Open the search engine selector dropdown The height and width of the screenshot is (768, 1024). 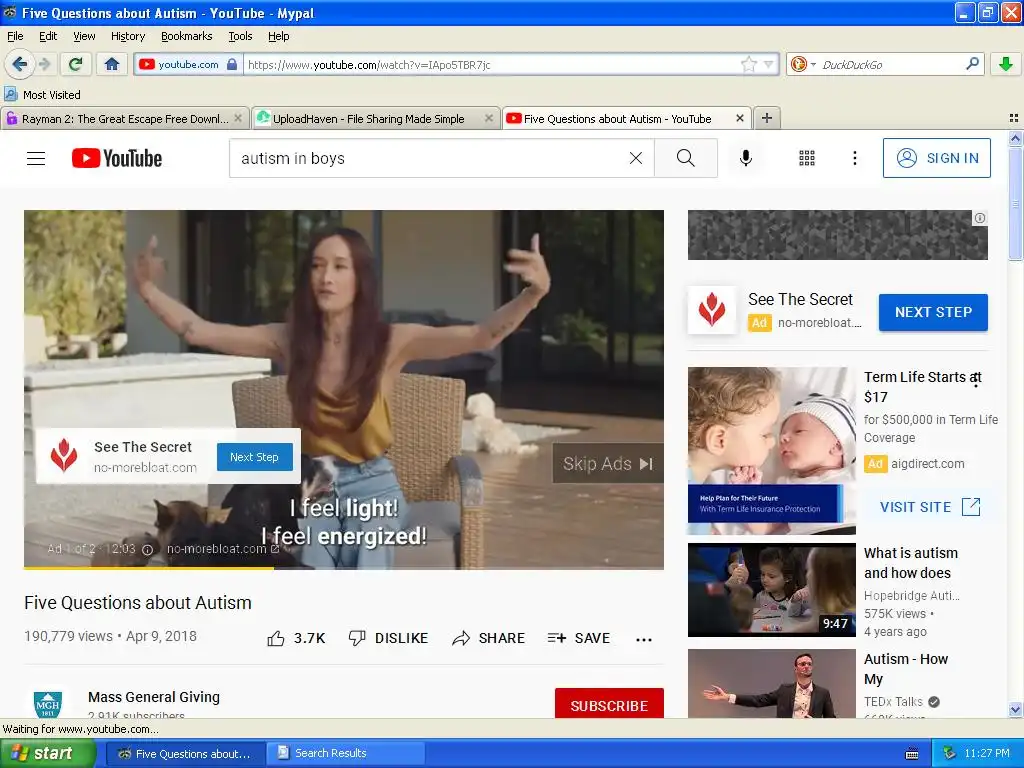[x=802, y=64]
